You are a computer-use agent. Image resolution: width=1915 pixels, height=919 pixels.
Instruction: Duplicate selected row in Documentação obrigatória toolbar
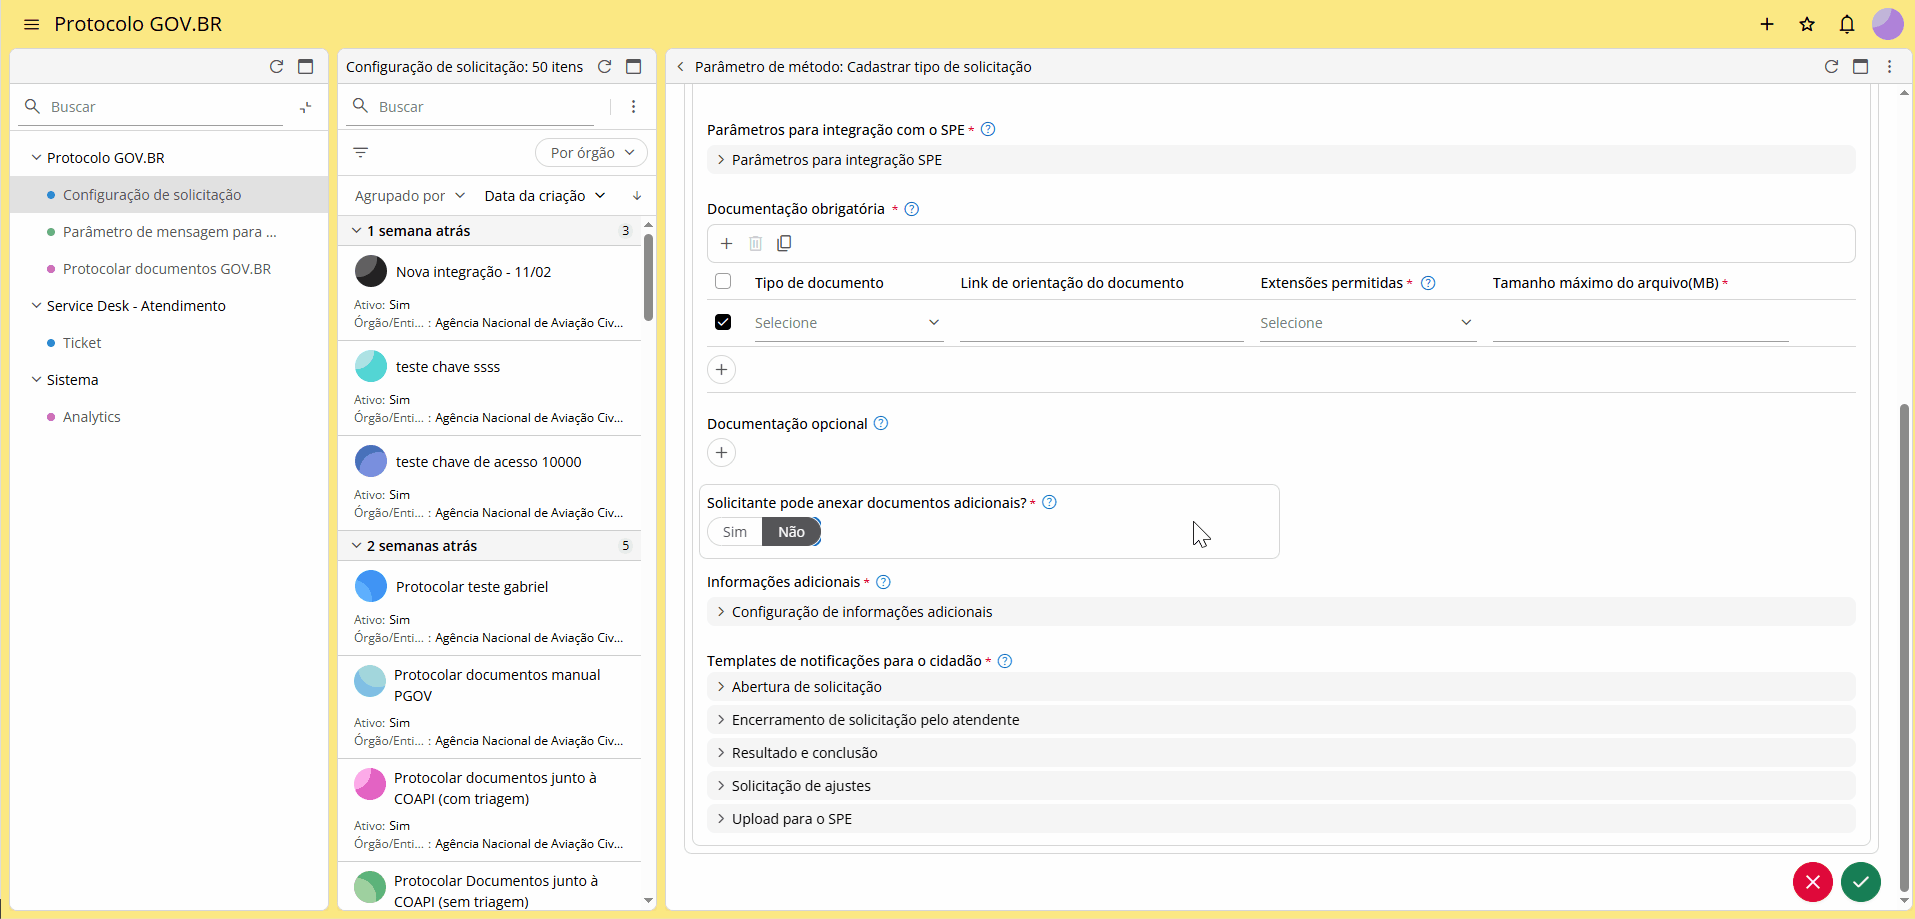pyautogui.click(x=785, y=244)
